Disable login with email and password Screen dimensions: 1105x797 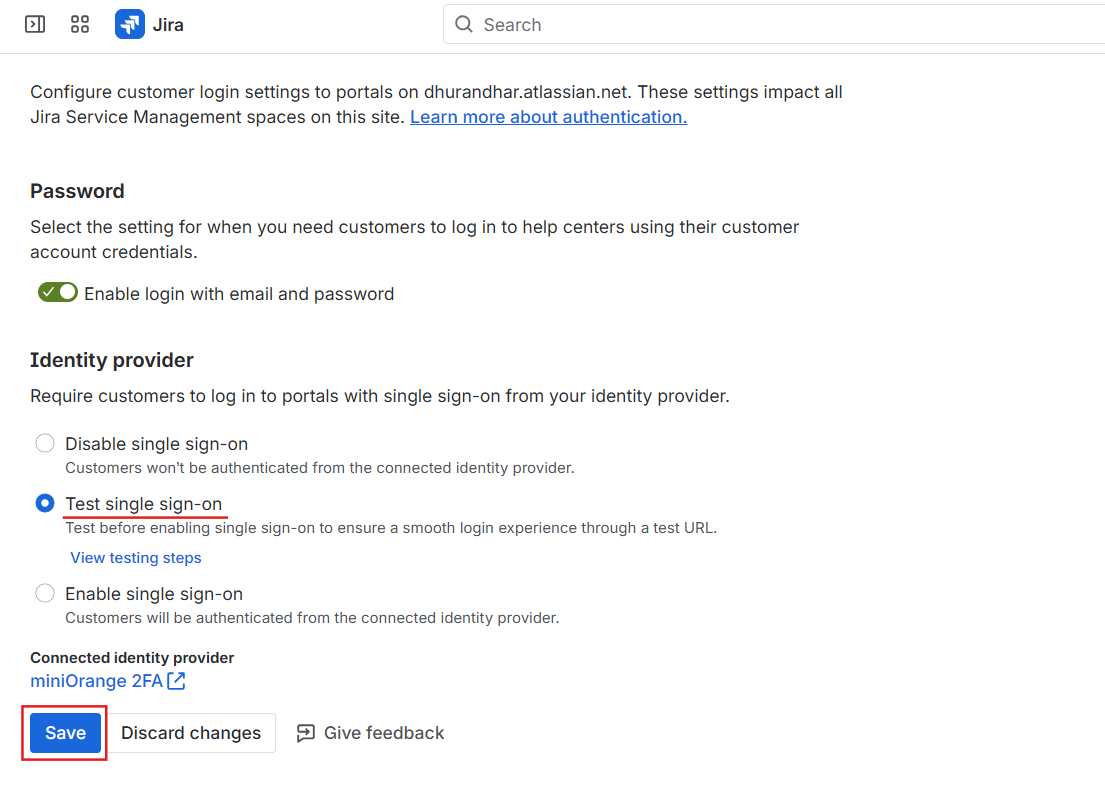coord(57,291)
